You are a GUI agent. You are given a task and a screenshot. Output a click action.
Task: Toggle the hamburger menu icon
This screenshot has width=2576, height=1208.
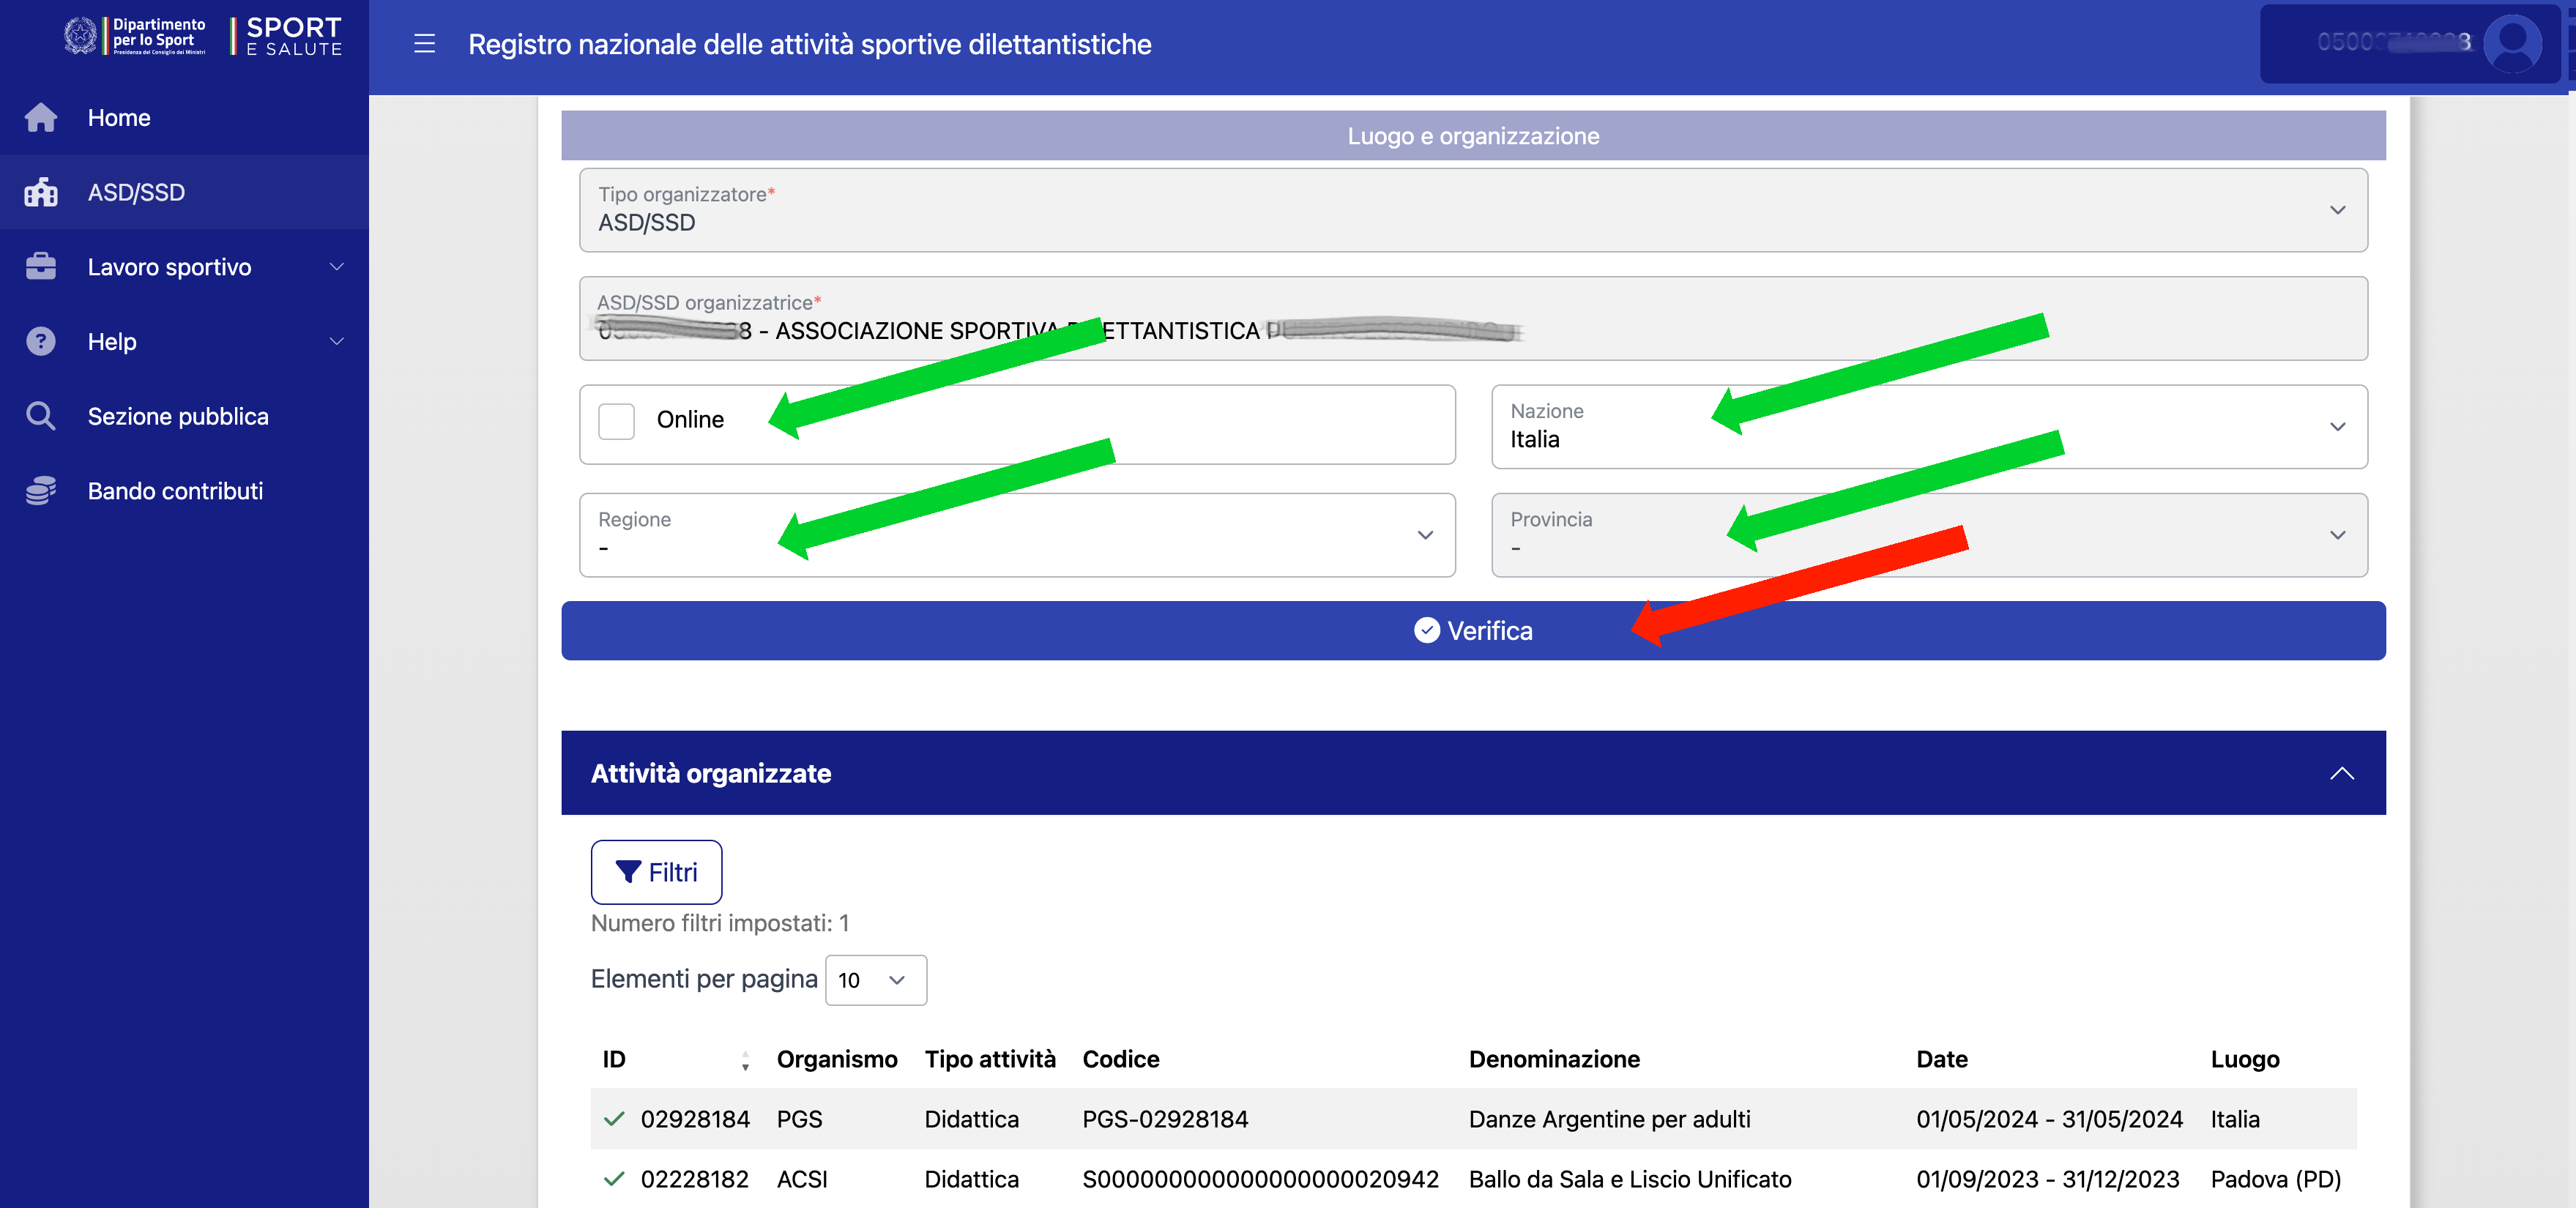[424, 44]
